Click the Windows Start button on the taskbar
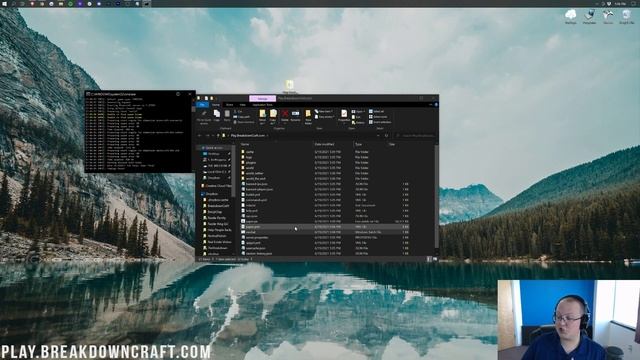Screen dimensions: 640x360 [4, 3]
